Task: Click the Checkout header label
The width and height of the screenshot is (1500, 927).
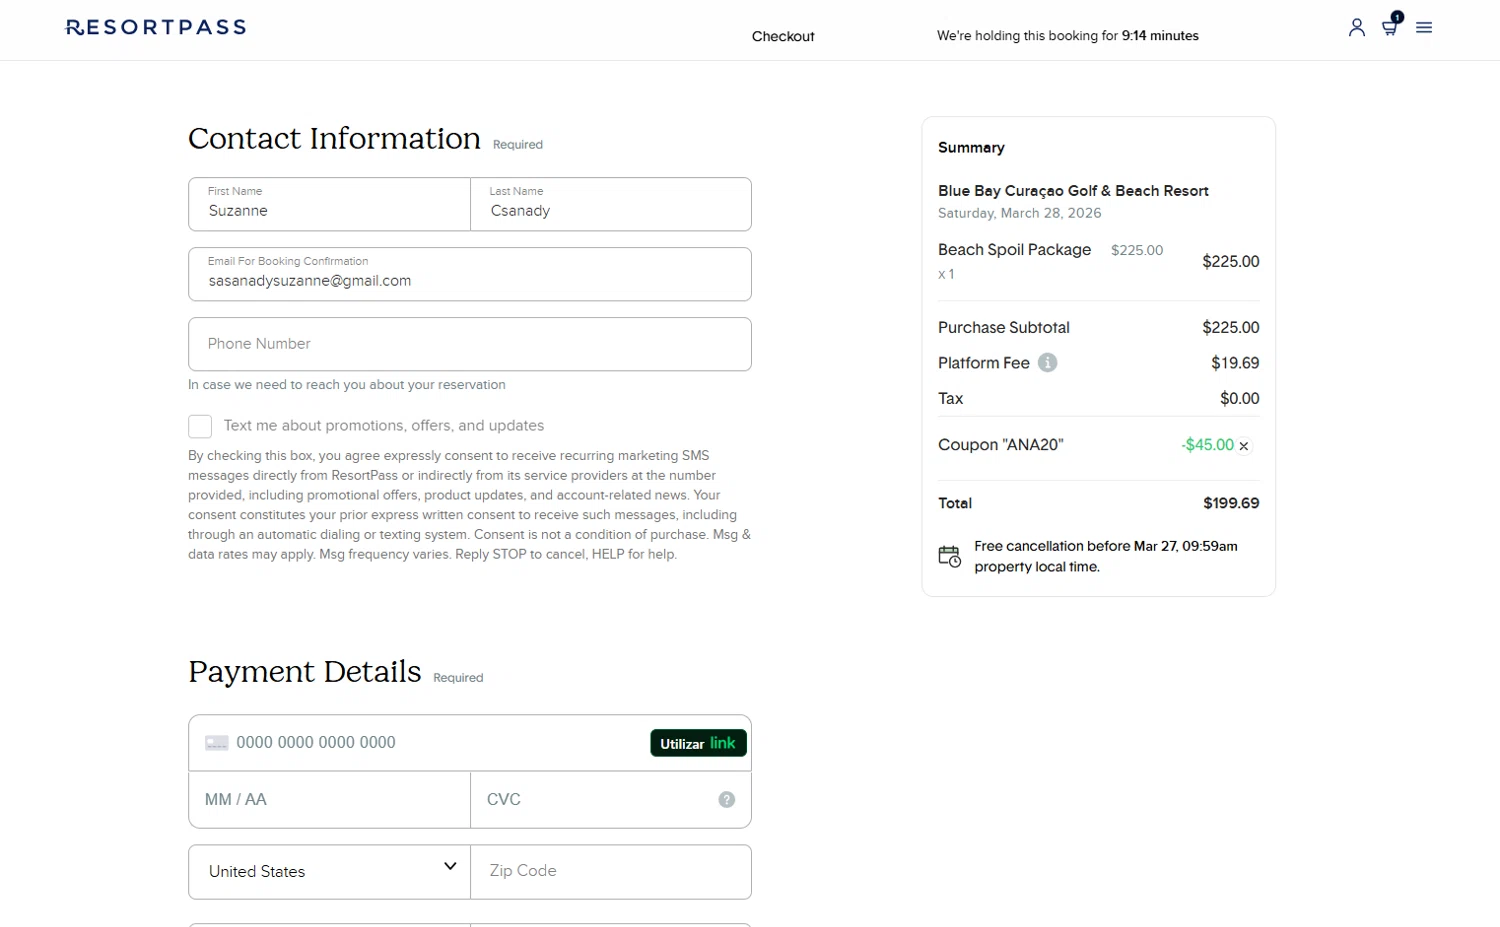Action: coord(783,36)
